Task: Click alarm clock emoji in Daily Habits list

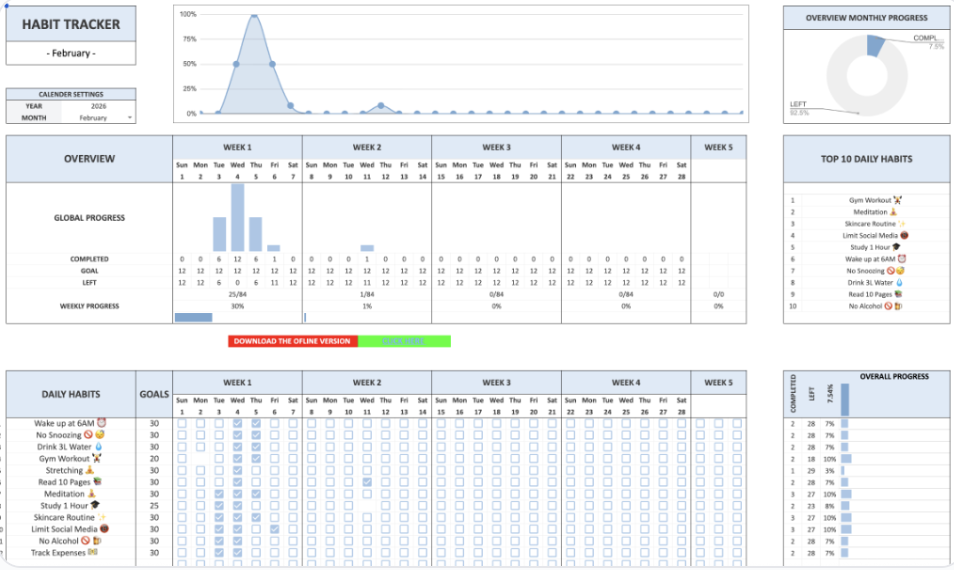Action: coord(102,423)
